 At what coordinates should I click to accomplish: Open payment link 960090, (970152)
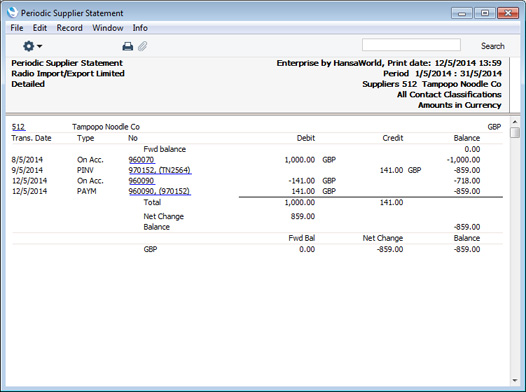(160, 191)
